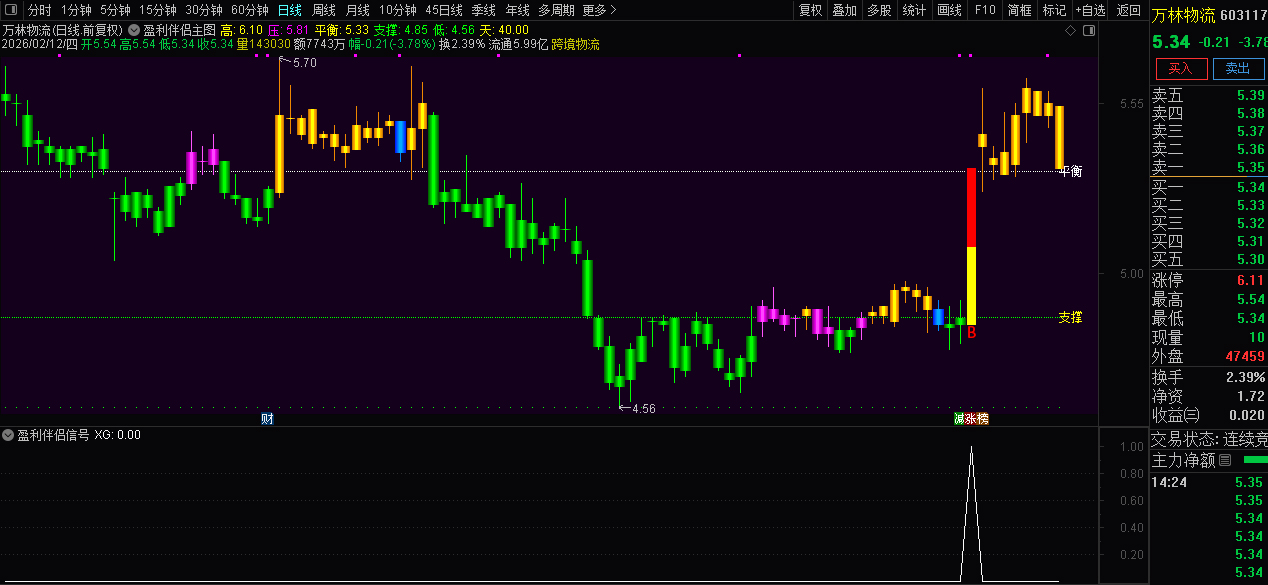Click the 卖三 price 5.37 row
Viewport: 1268px width, 585px height.
click(1208, 131)
